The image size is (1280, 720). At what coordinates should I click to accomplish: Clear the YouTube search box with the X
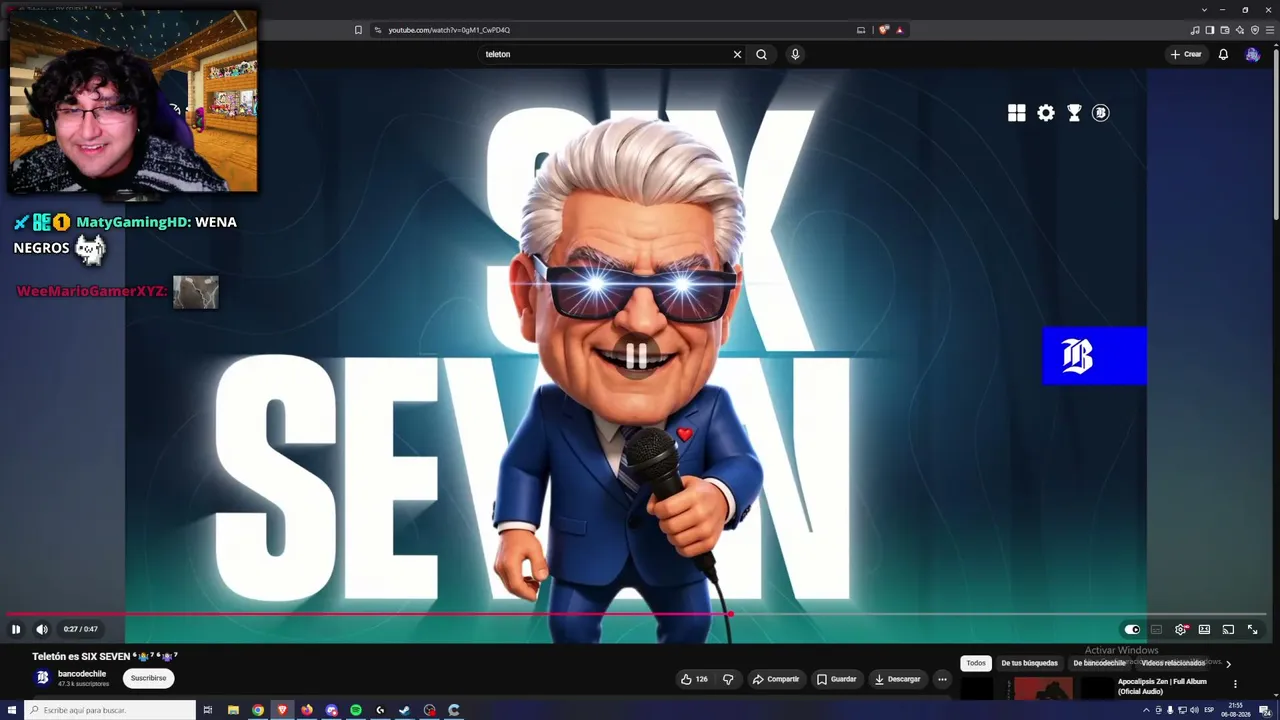click(x=737, y=54)
